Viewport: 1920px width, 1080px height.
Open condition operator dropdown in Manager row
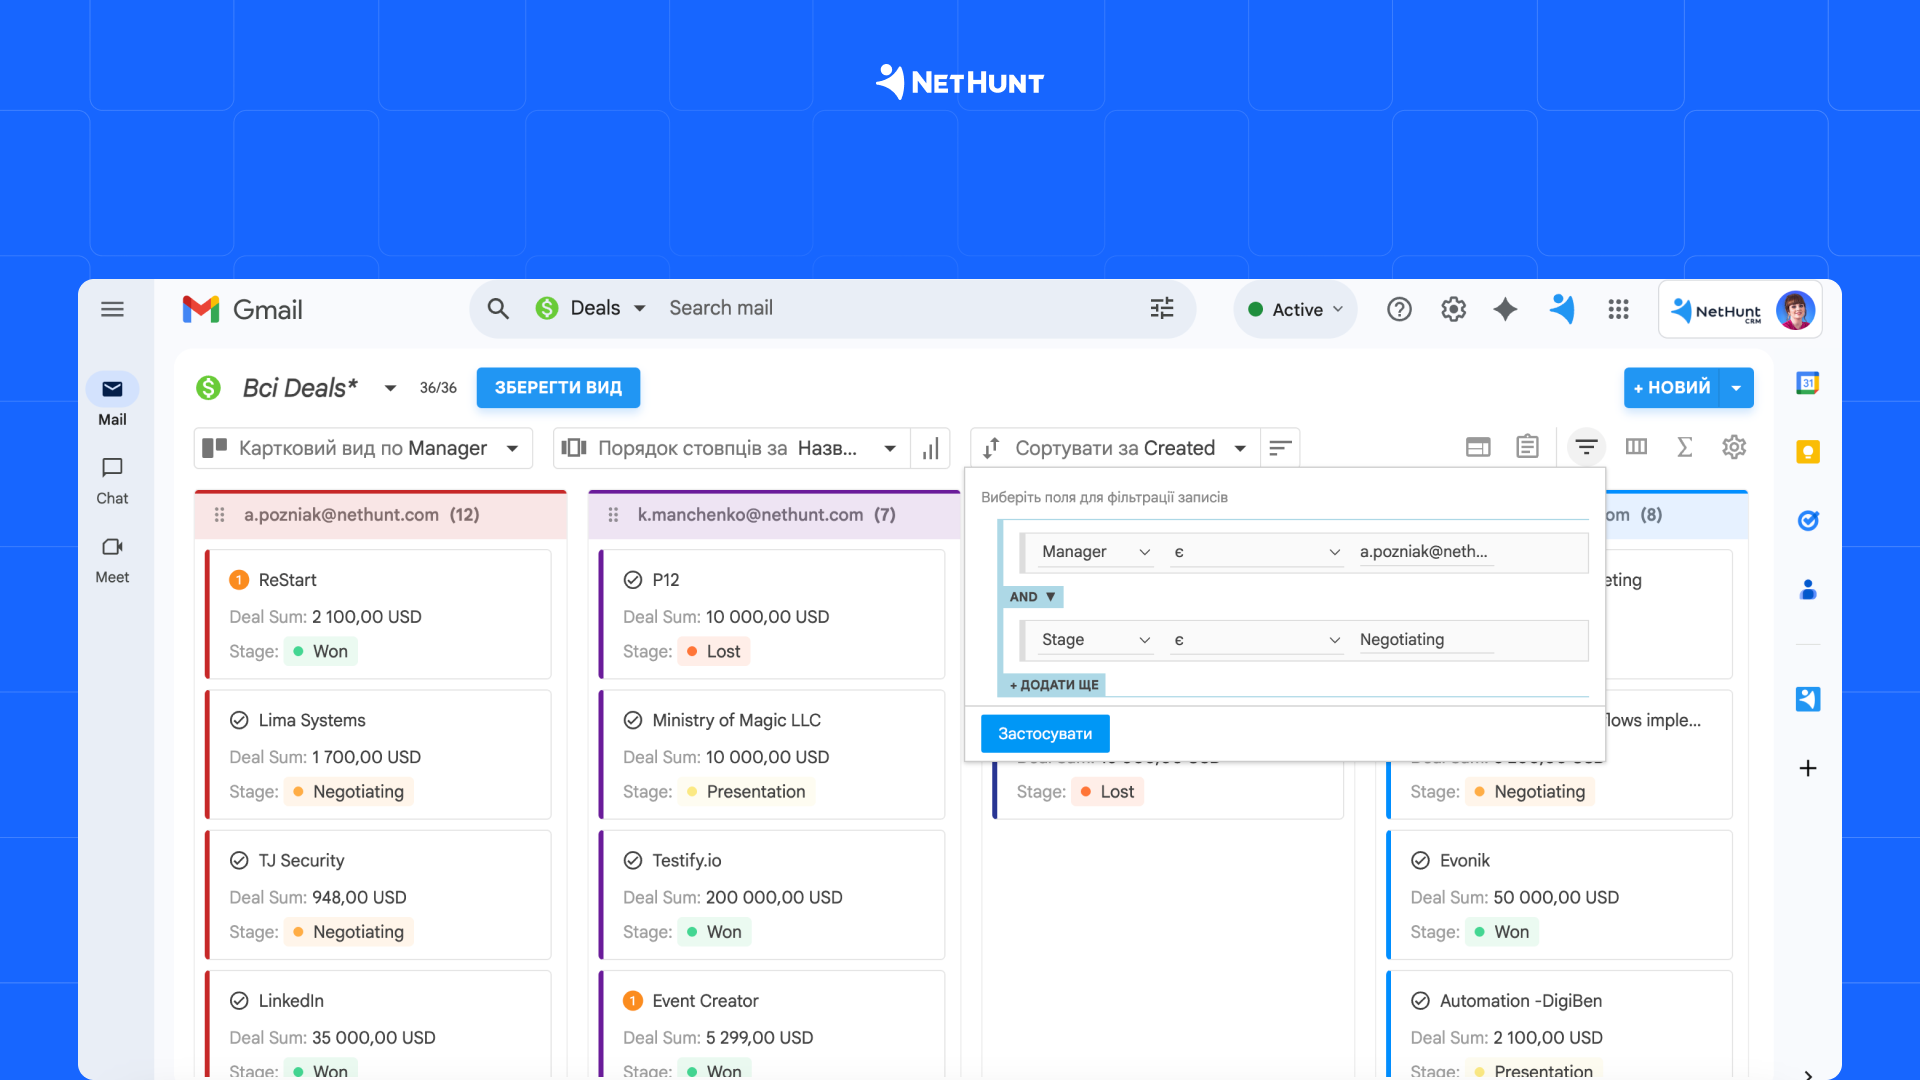click(x=1257, y=552)
